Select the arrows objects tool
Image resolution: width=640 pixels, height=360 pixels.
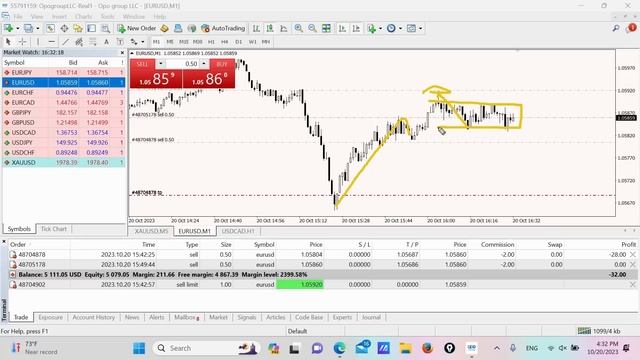(133, 42)
